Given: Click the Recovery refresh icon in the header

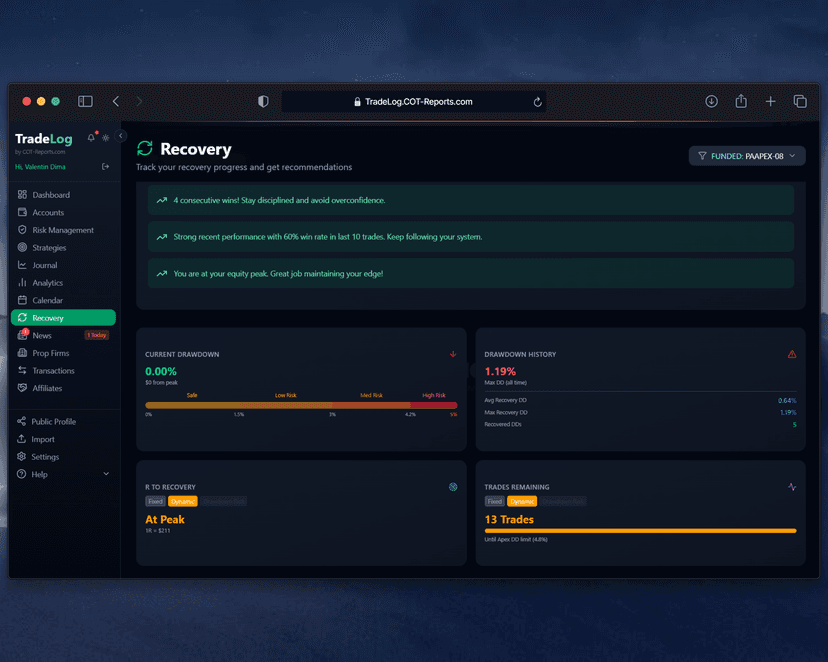Looking at the screenshot, I should pyautogui.click(x=144, y=147).
